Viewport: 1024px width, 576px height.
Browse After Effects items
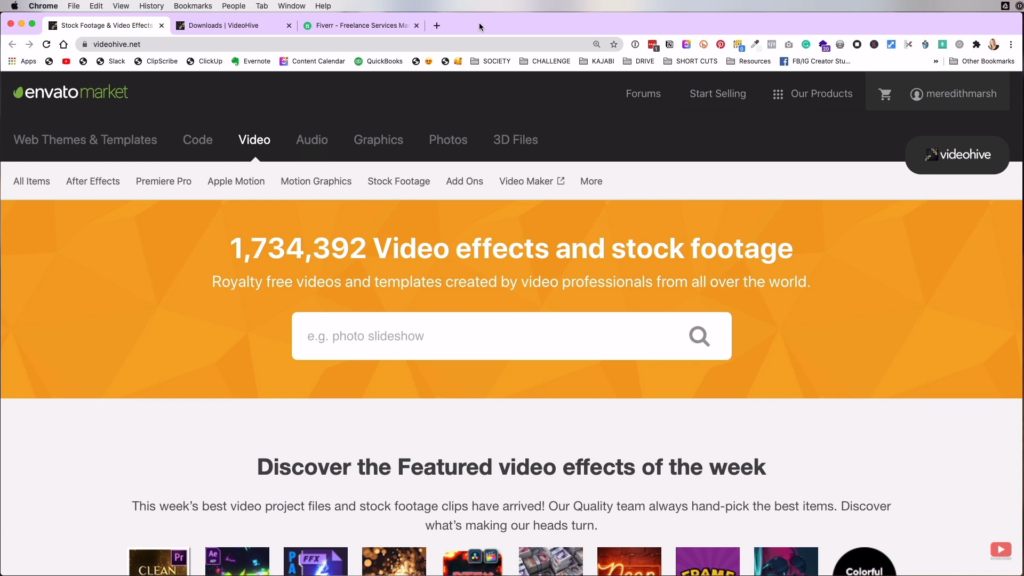93,182
